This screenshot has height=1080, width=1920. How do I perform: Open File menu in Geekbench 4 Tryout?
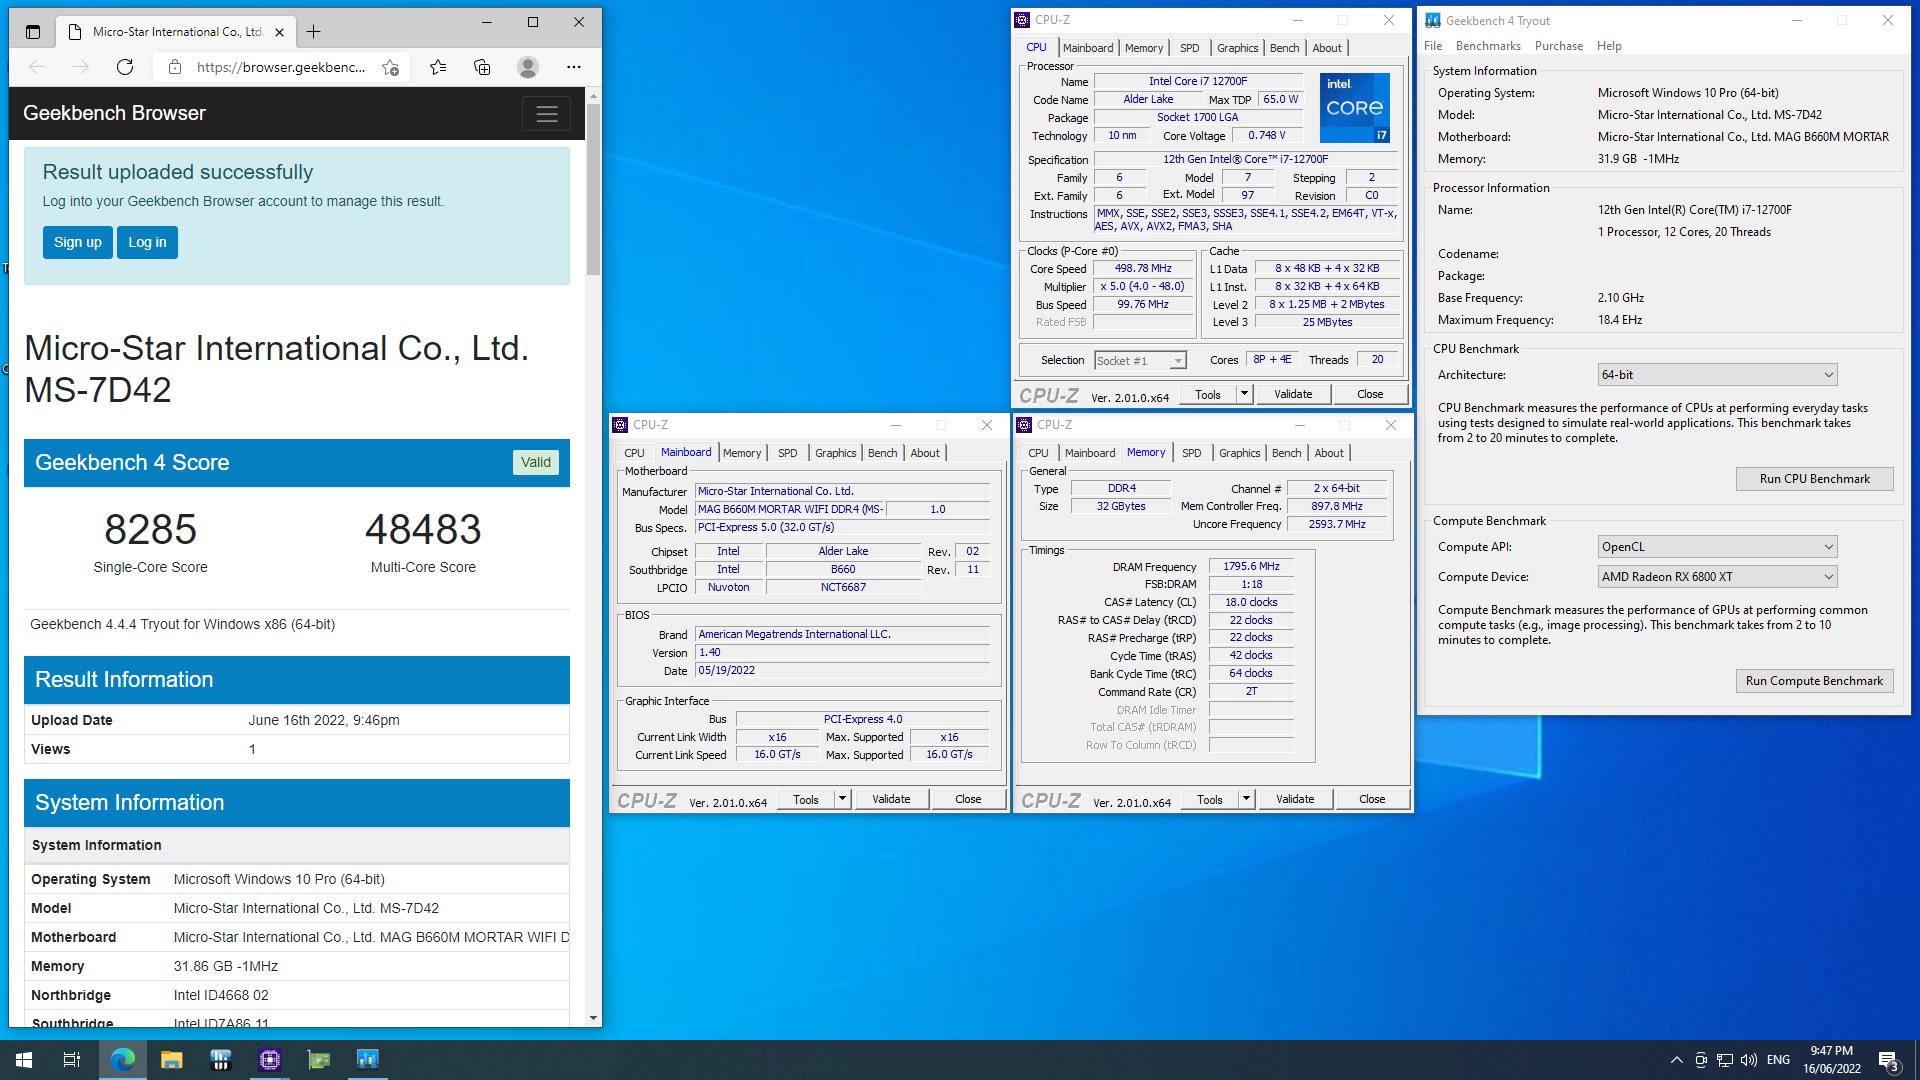(1433, 46)
